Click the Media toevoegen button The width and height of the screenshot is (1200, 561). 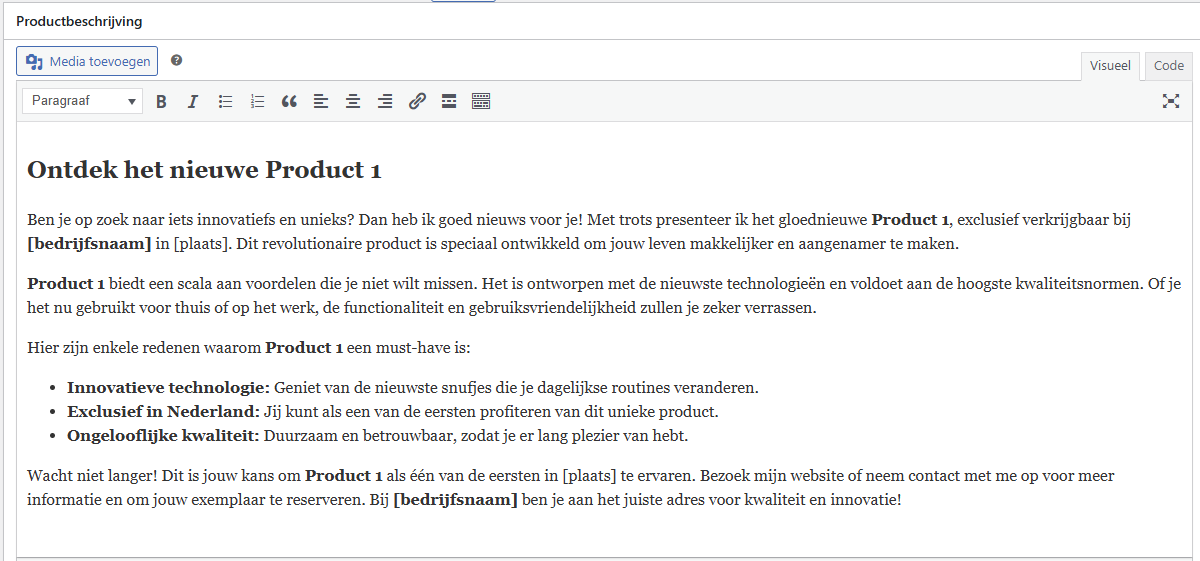(87, 62)
